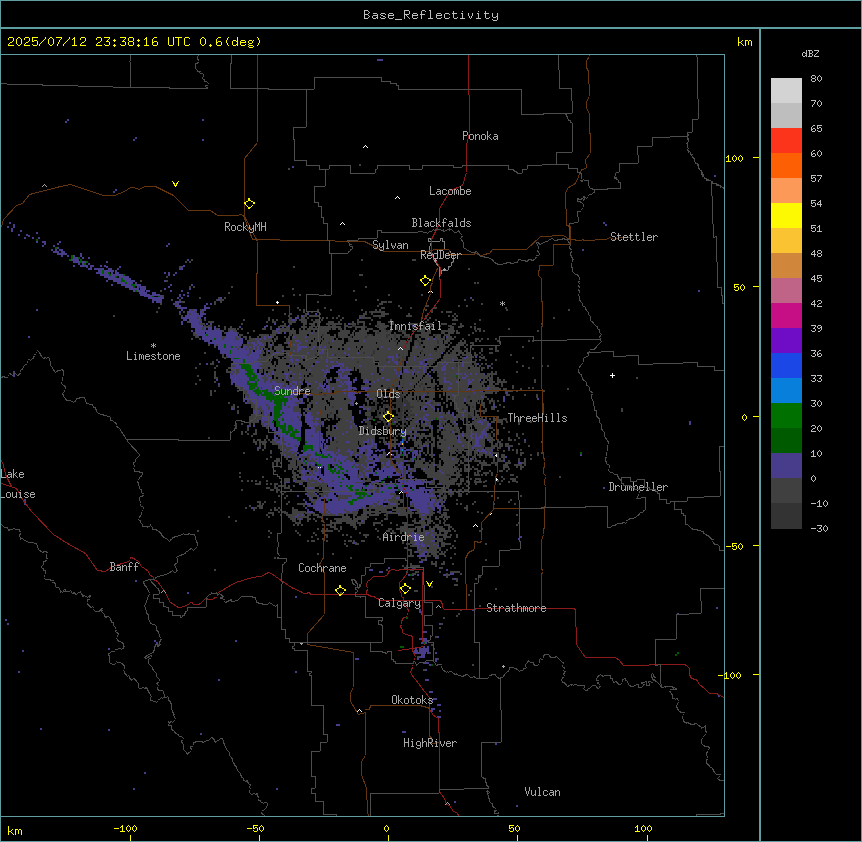Click the asterisk marker above Limestone label
Screen dimensions: 862x842
pos(153,346)
